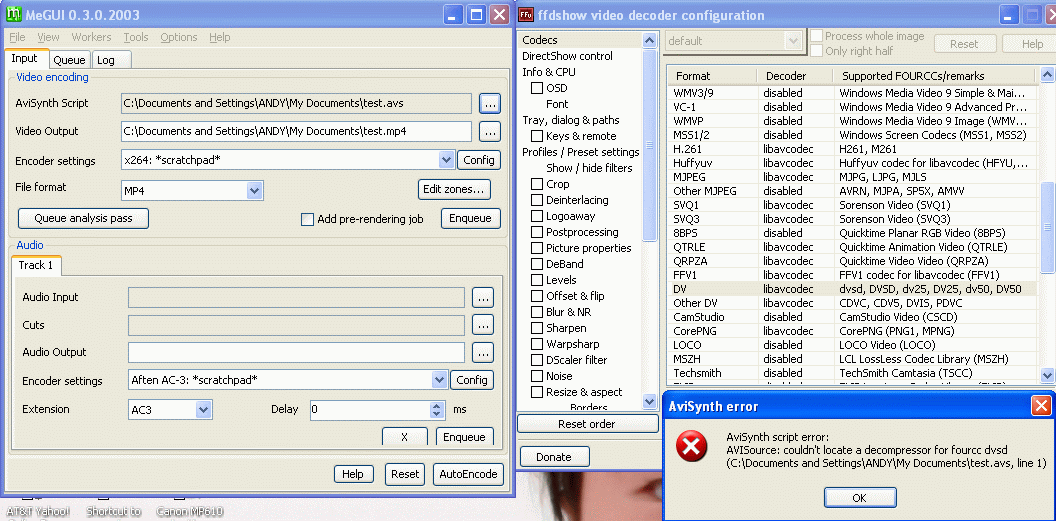Toggle the Only right half checkbox

tap(816, 50)
